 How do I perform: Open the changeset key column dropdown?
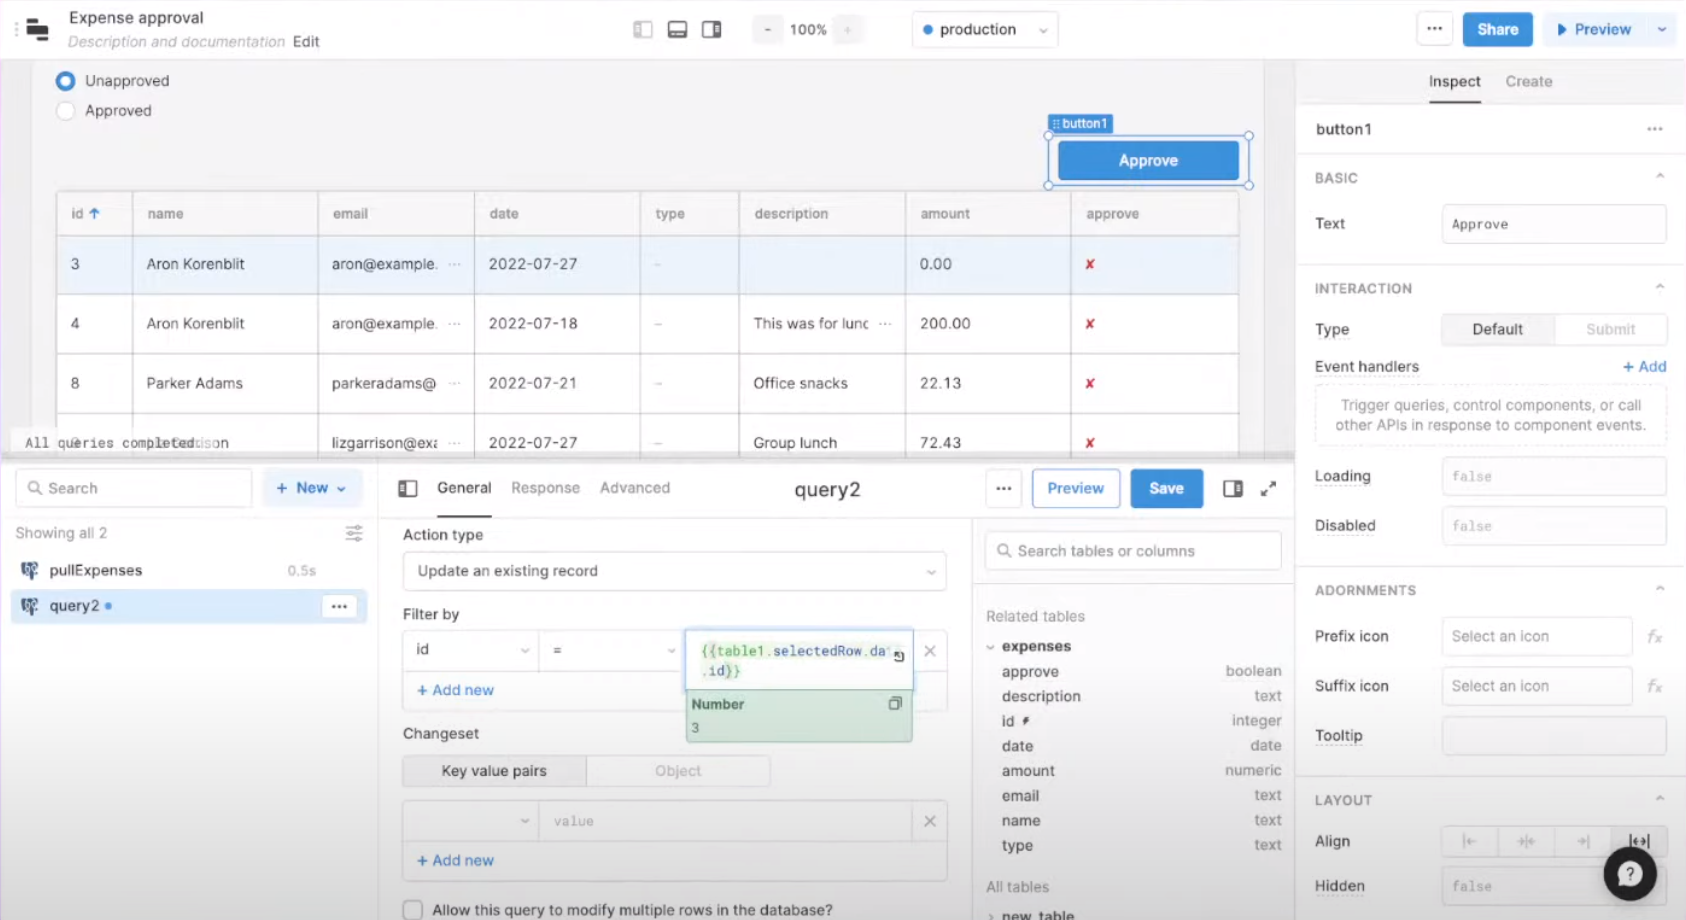point(471,821)
